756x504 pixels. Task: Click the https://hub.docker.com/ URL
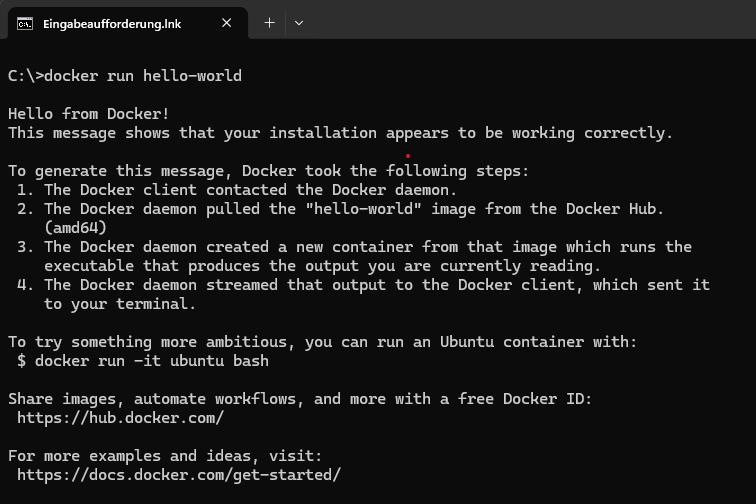(x=121, y=418)
